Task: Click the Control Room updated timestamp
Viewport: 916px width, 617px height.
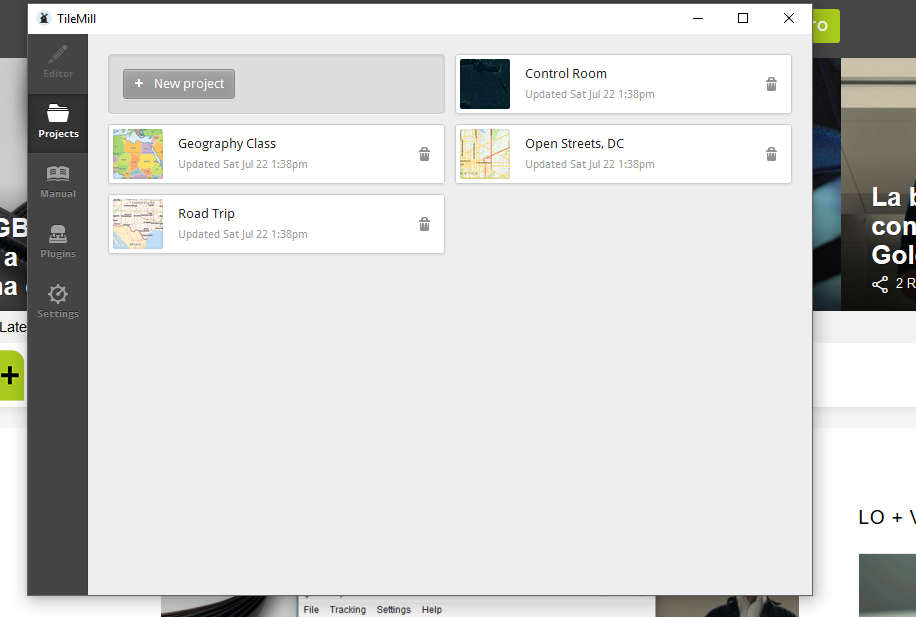Action: [589, 94]
